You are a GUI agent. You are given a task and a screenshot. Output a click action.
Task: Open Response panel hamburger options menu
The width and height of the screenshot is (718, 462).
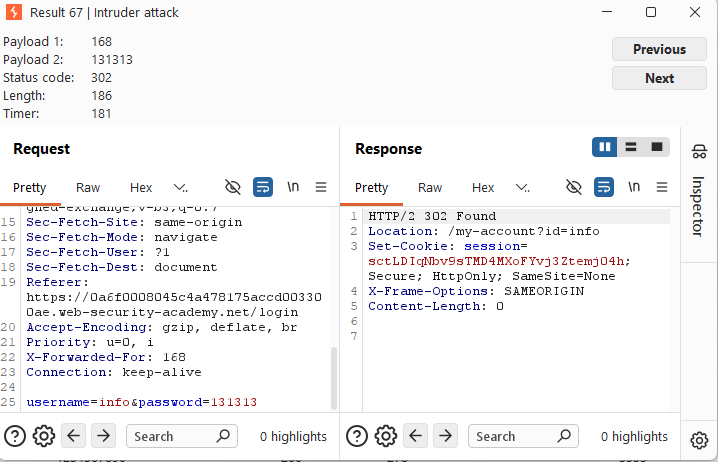(662, 187)
